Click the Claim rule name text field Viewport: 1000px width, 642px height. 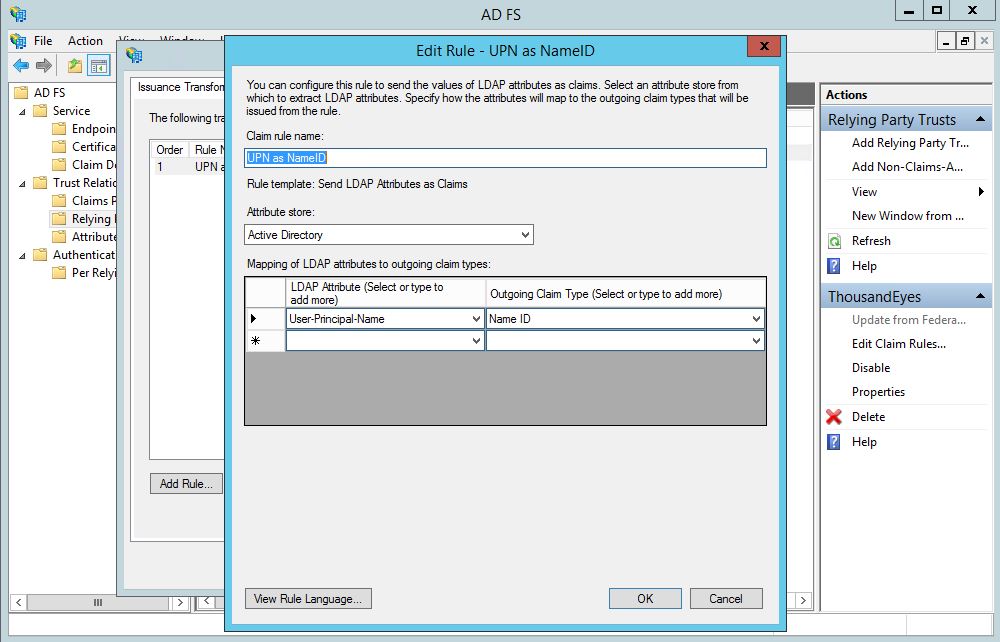(x=505, y=158)
